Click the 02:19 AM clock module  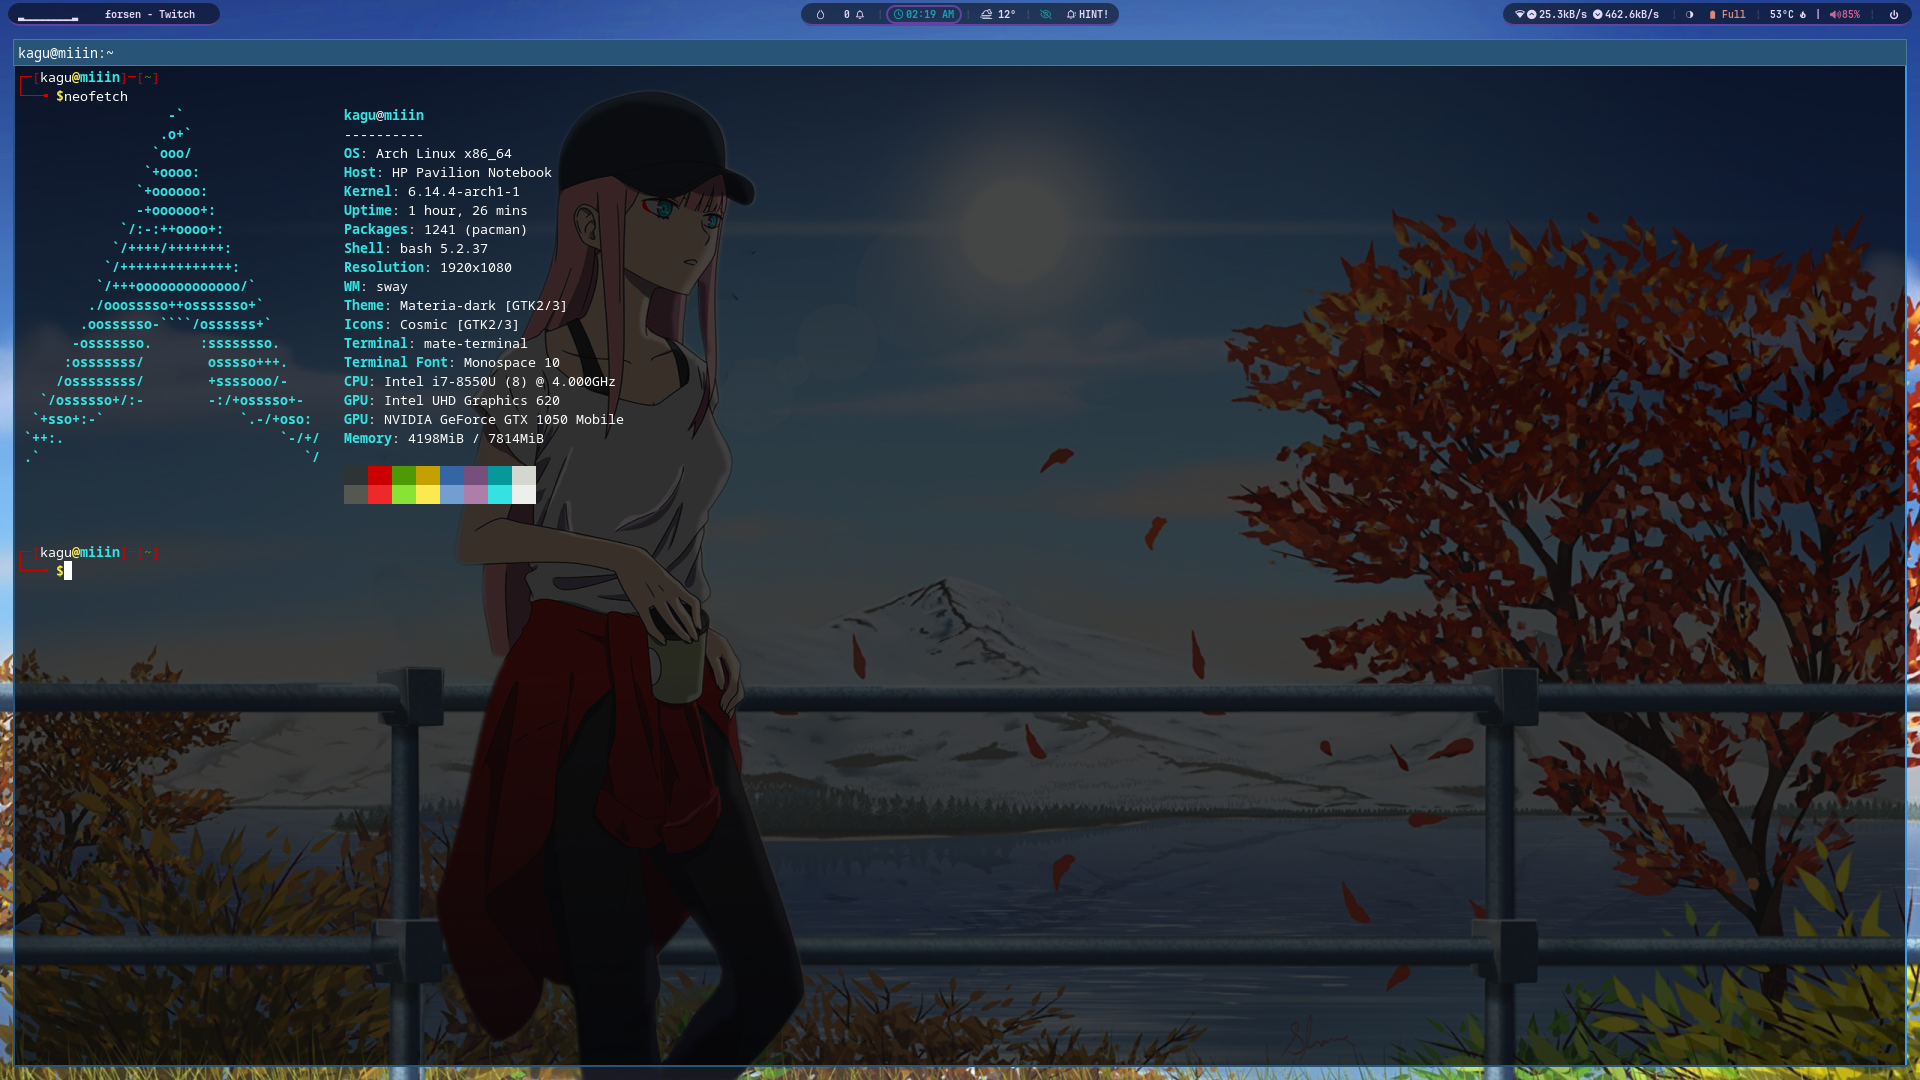coord(923,15)
